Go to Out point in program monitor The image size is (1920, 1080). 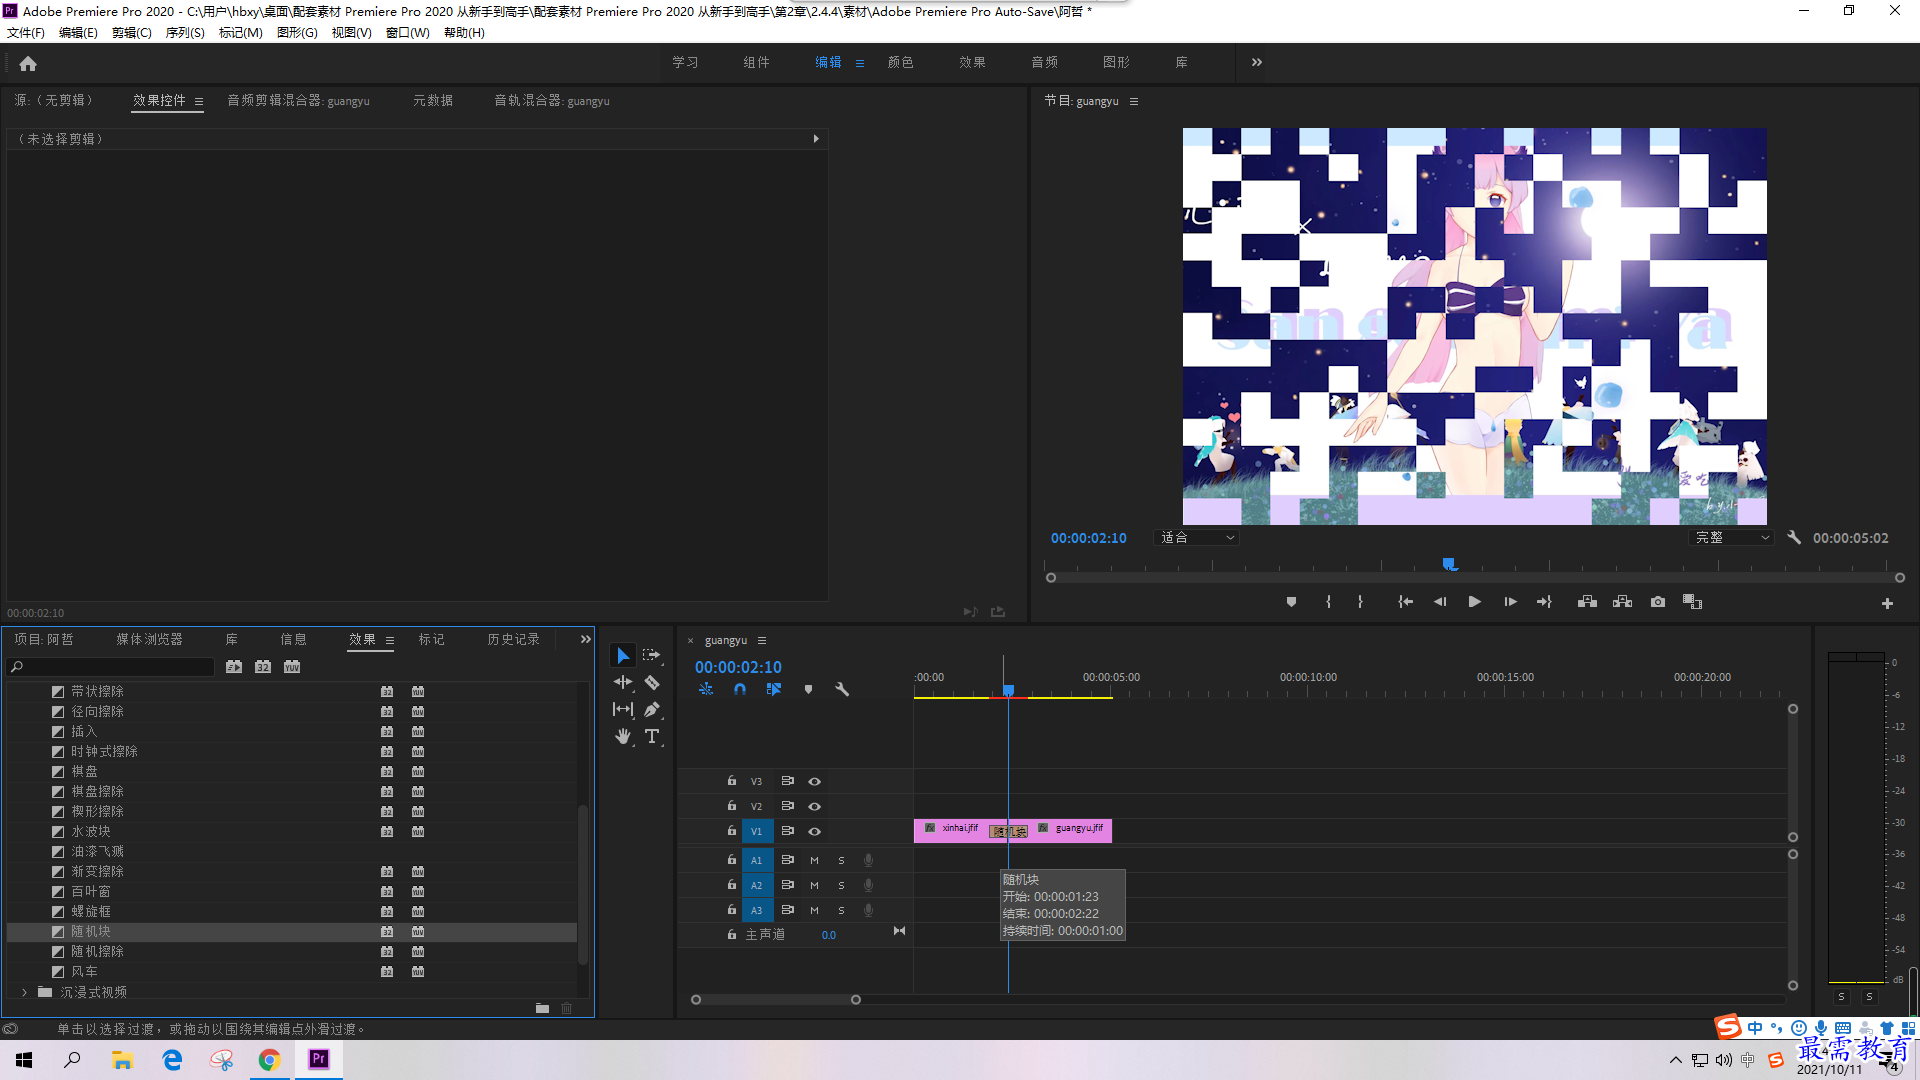coord(1544,602)
